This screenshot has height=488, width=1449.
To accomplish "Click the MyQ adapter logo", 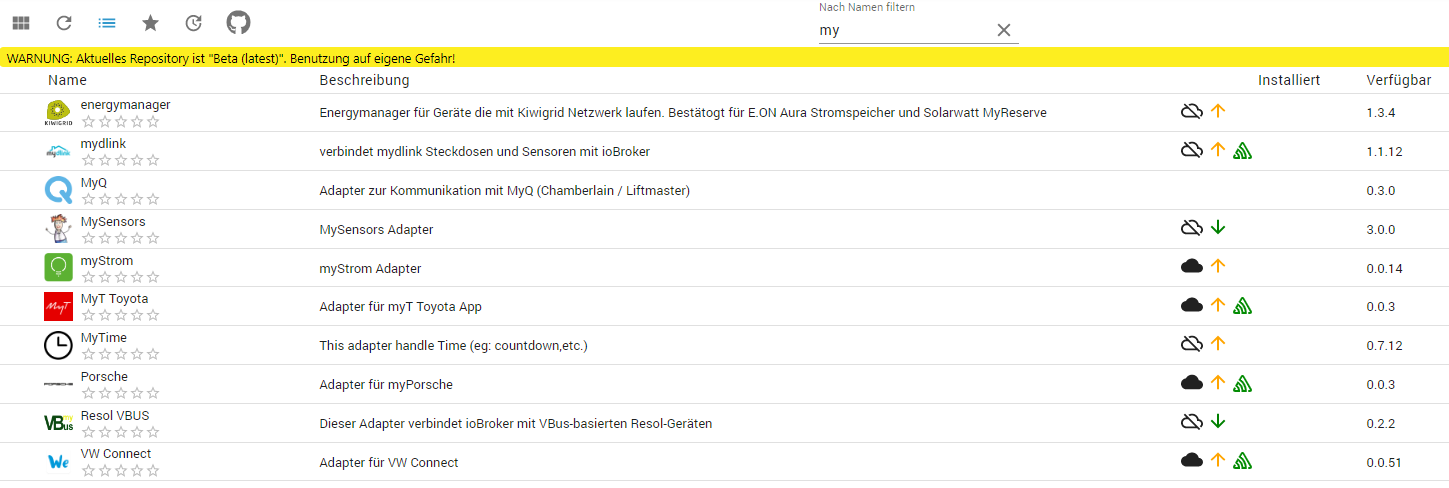I will pos(59,190).
